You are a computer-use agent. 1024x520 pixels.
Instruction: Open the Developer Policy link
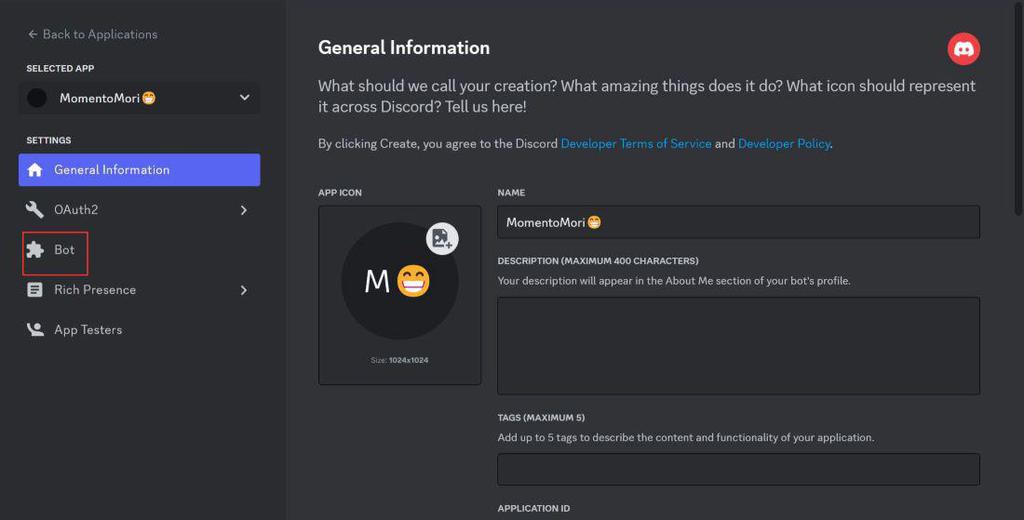(784, 144)
